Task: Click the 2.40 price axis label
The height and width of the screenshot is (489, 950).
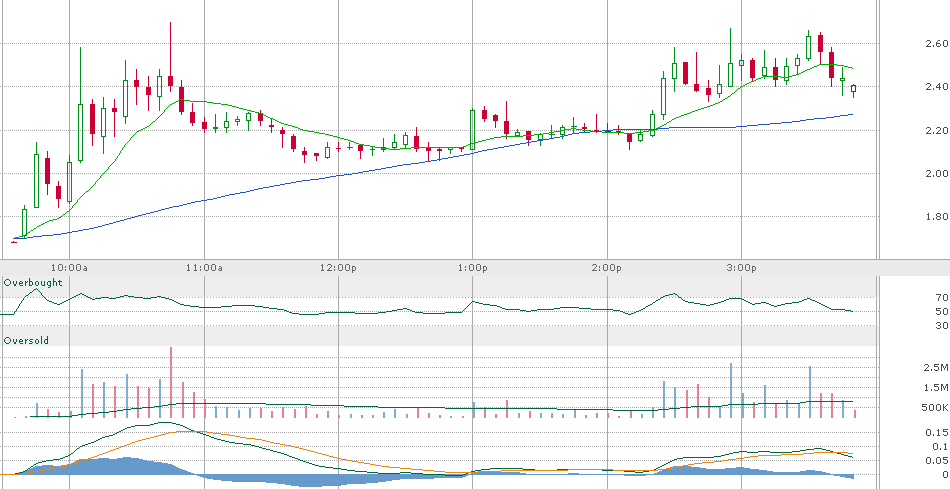Action: (x=937, y=87)
